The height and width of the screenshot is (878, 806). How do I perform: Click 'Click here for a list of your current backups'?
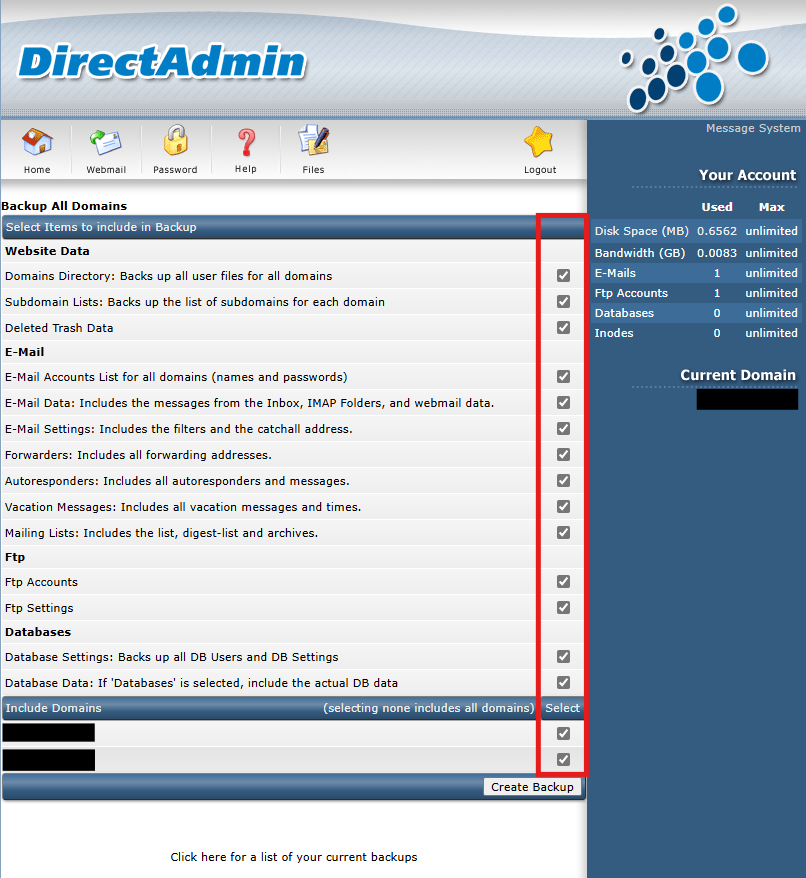[x=293, y=857]
